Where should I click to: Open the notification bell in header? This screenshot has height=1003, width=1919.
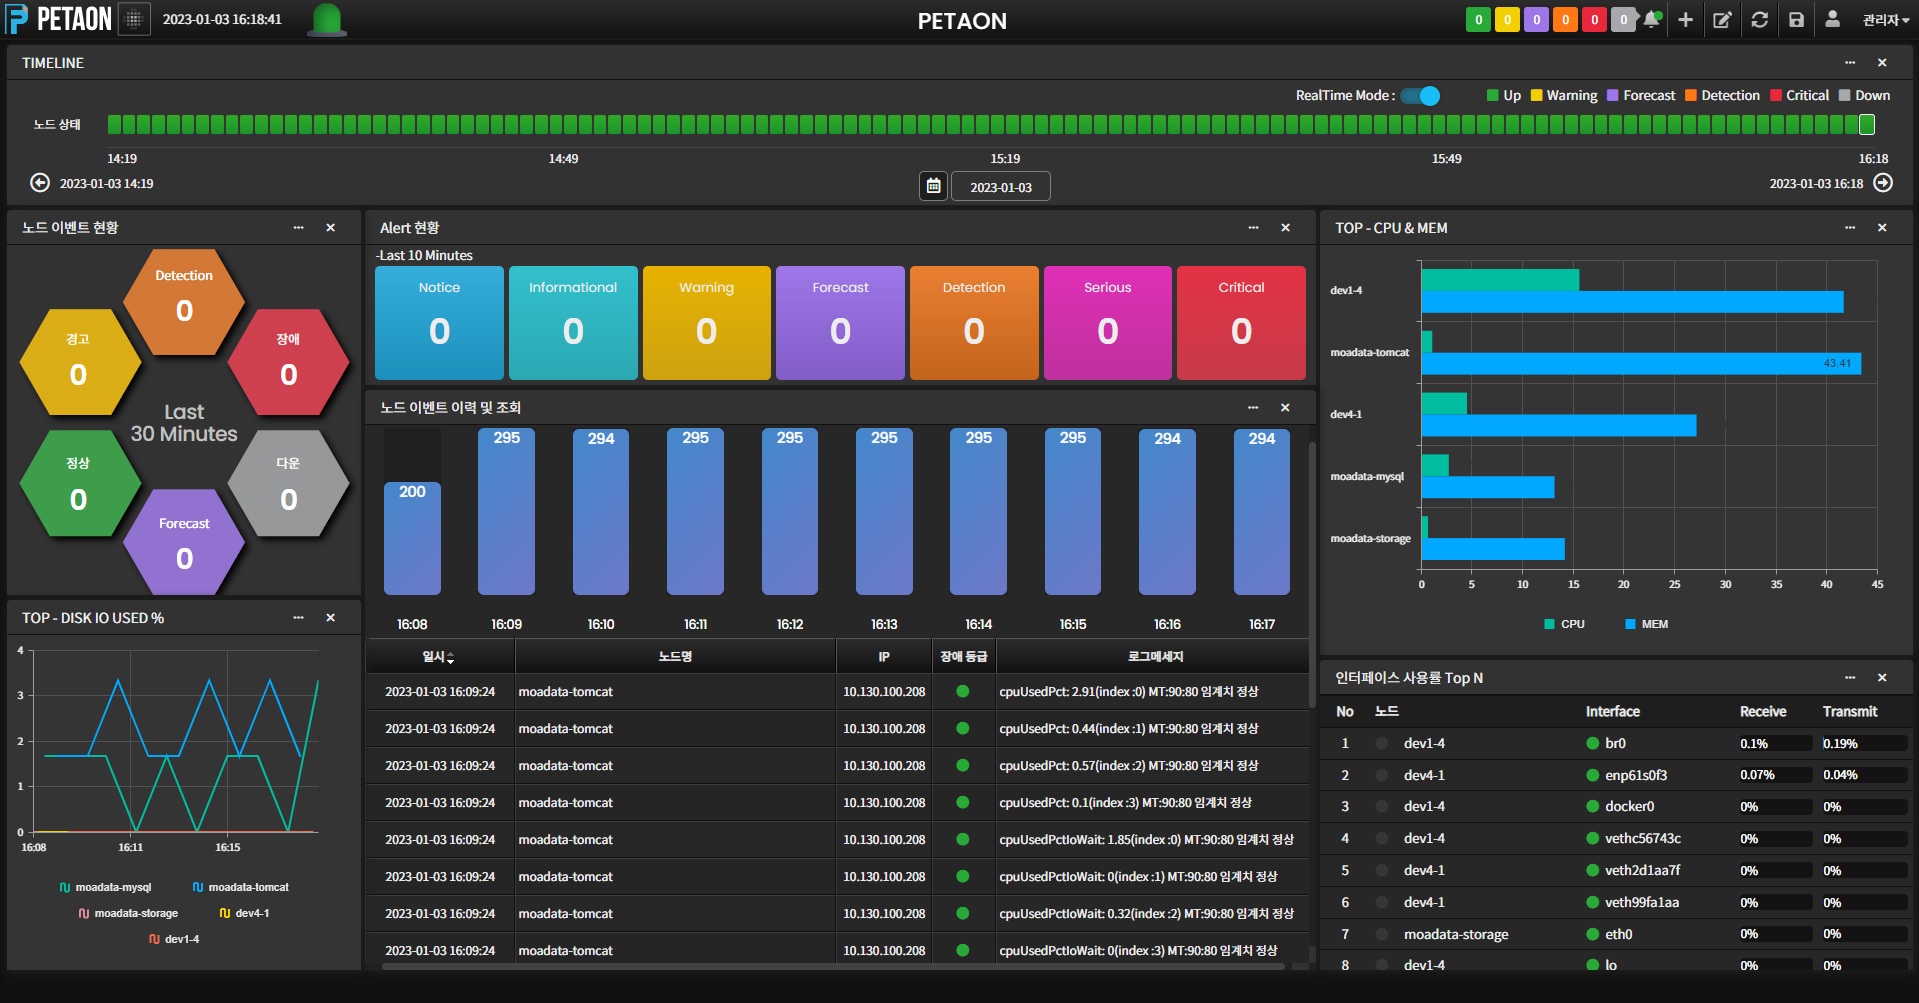click(1652, 19)
